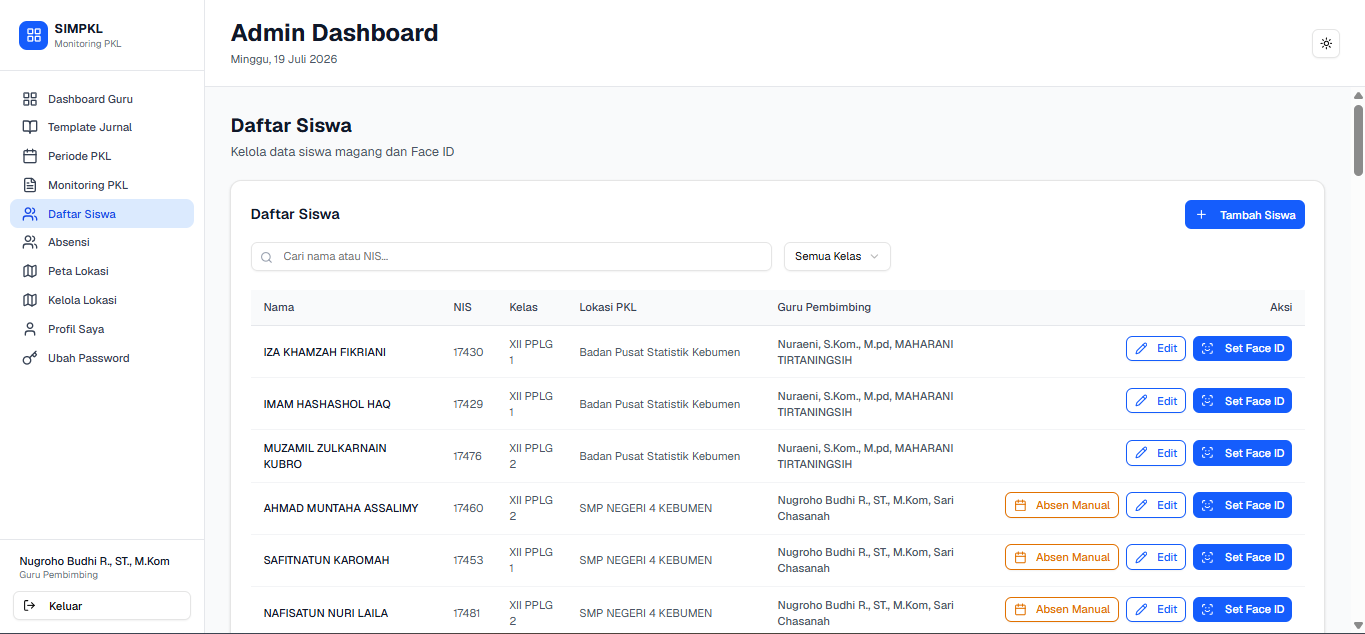
Task: Open Profil Saya page
Action: click(x=102, y=329)
